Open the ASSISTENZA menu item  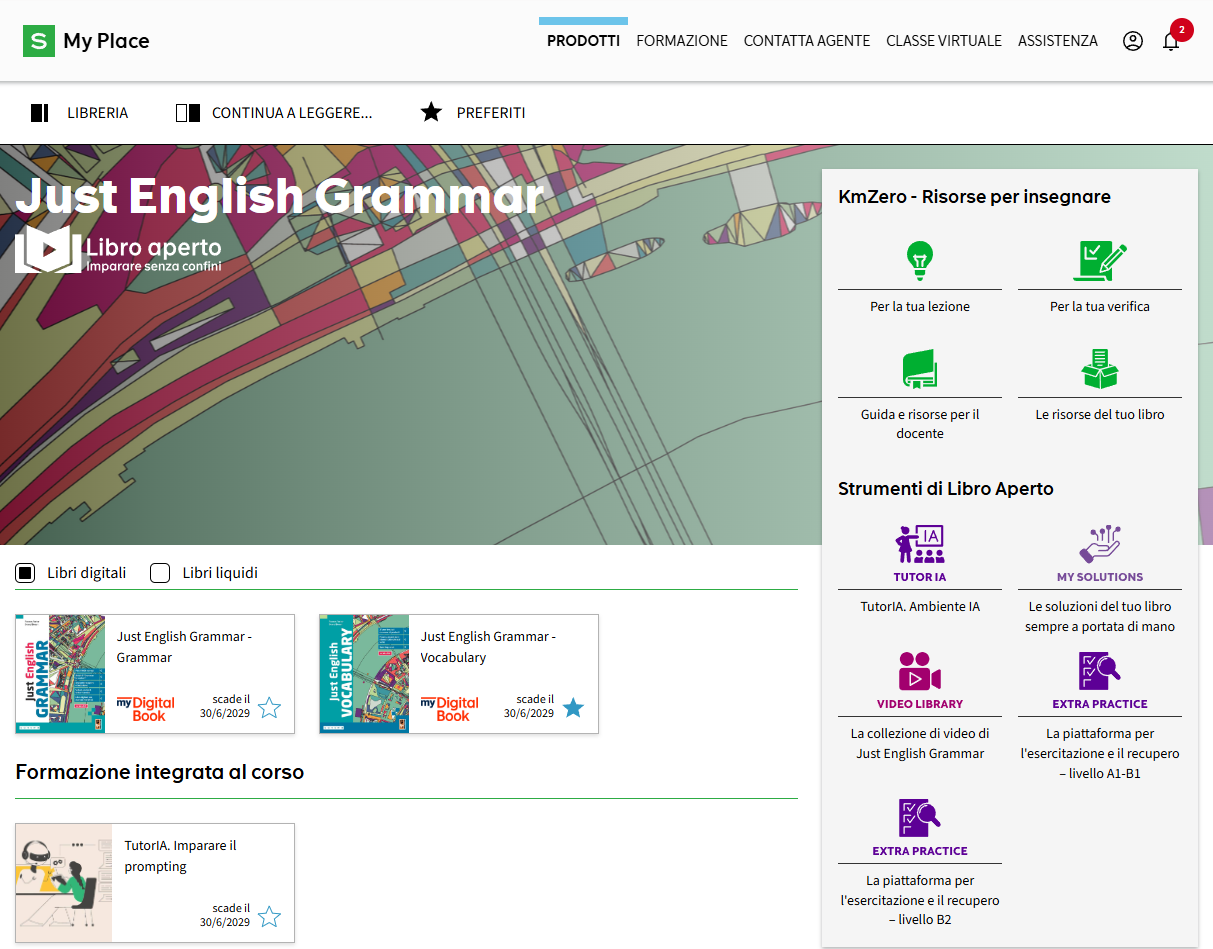pos(1058,41)
